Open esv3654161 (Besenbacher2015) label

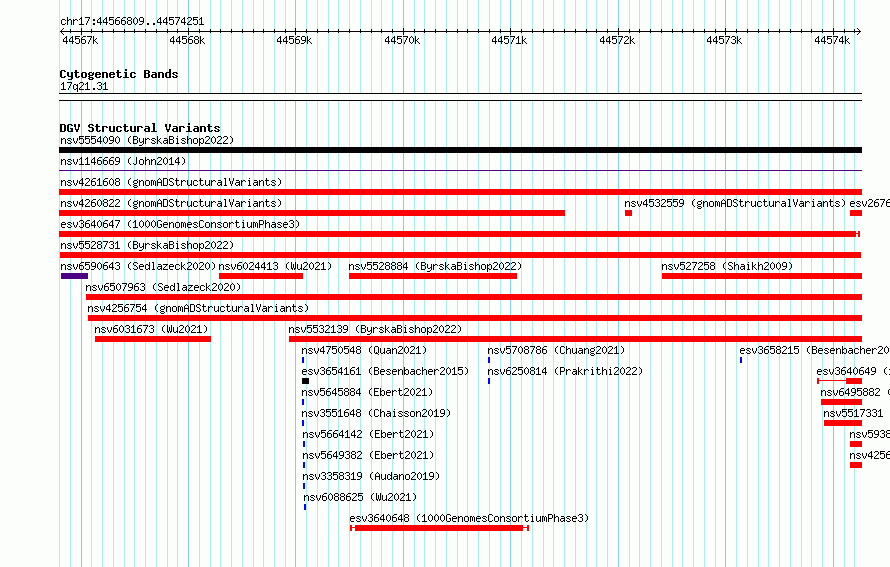click(x=385, y=371)
